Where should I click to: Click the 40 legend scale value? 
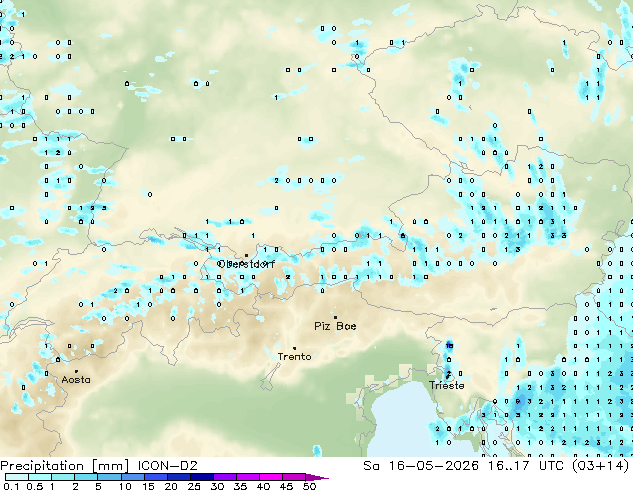tap(263, 486)
